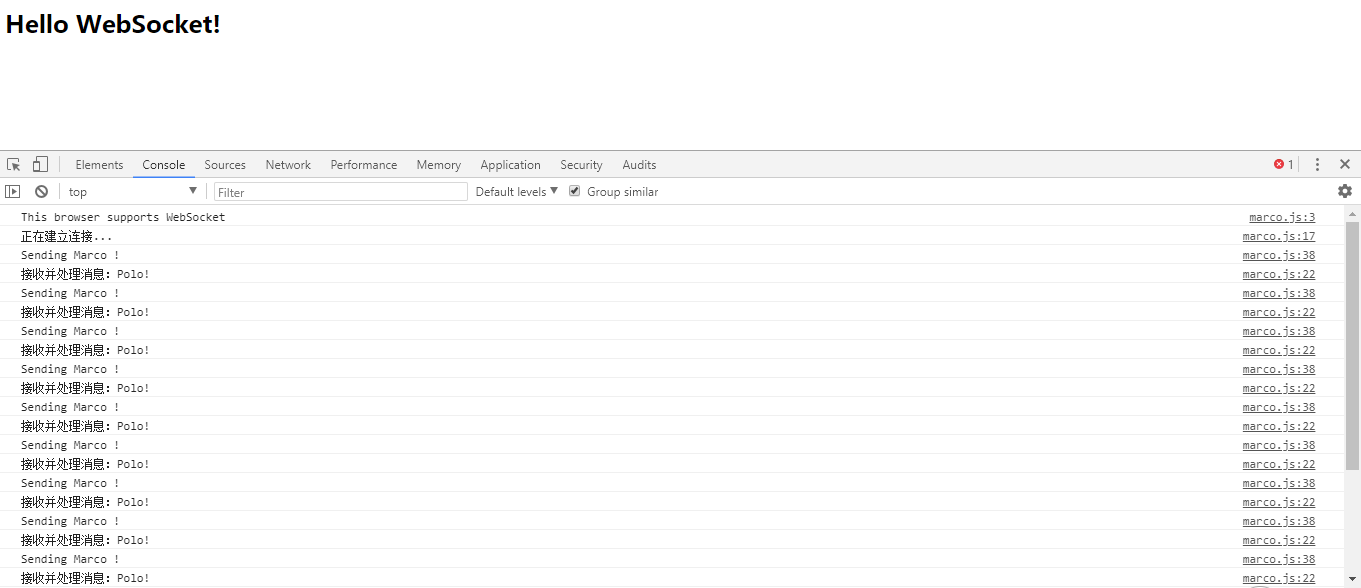Open the Application tab
Viewport: 1361px width, 588px height.
(x=510, y=165)
